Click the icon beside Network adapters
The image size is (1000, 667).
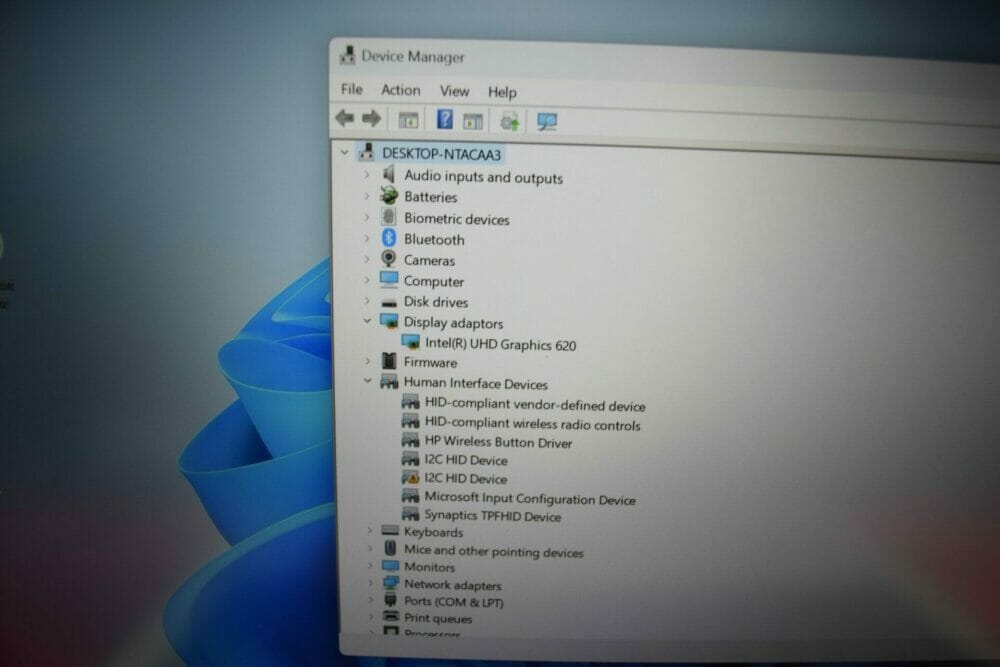click(x=390, y=583)
